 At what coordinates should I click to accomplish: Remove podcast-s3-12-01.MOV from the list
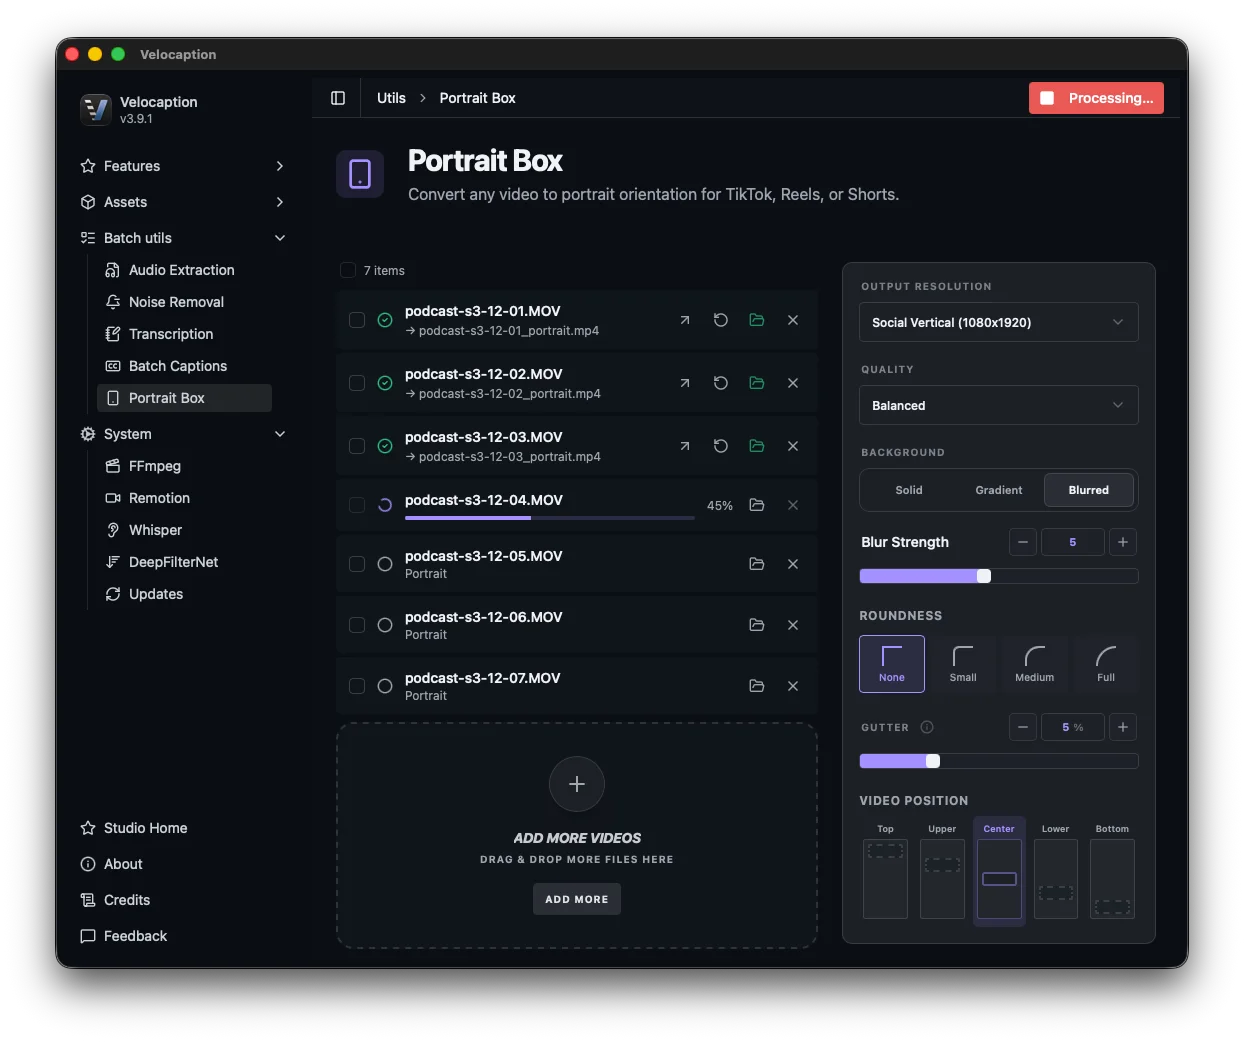click(x=793, y=320)
